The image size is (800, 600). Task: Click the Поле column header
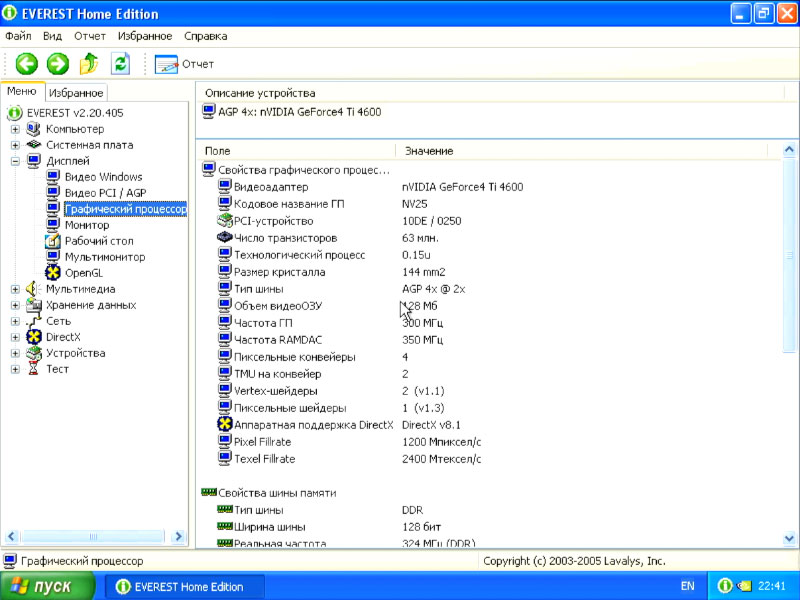[x=217, y=151]
